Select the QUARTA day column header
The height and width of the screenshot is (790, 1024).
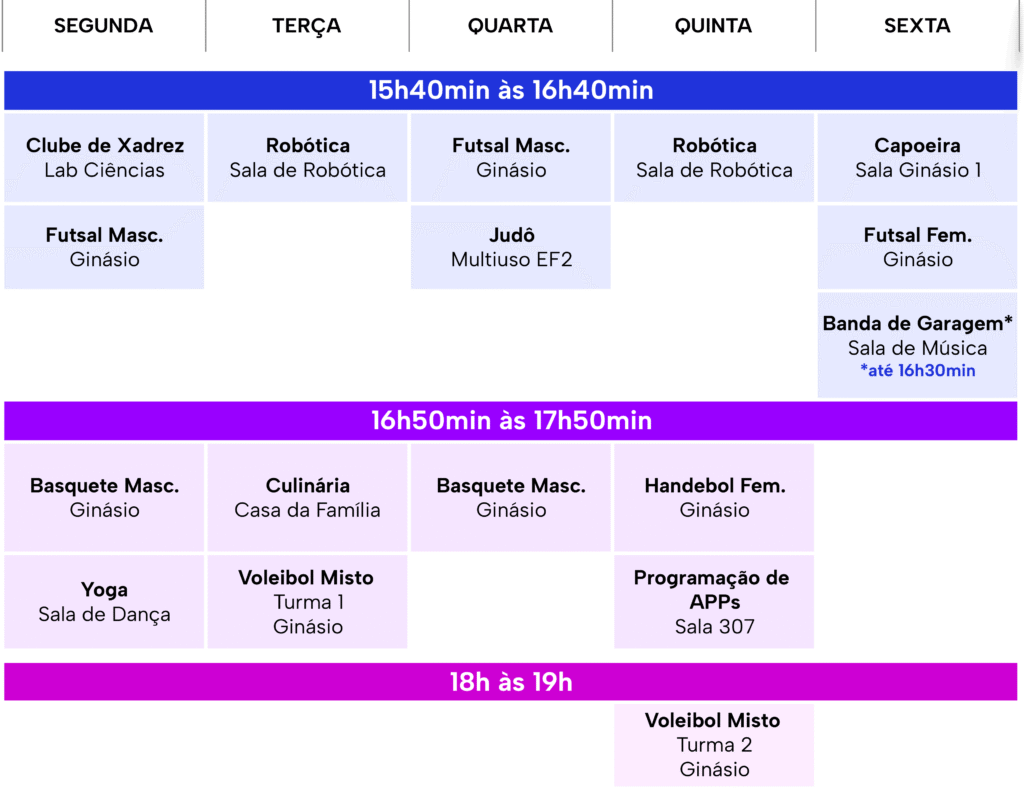tap(511, 25)
